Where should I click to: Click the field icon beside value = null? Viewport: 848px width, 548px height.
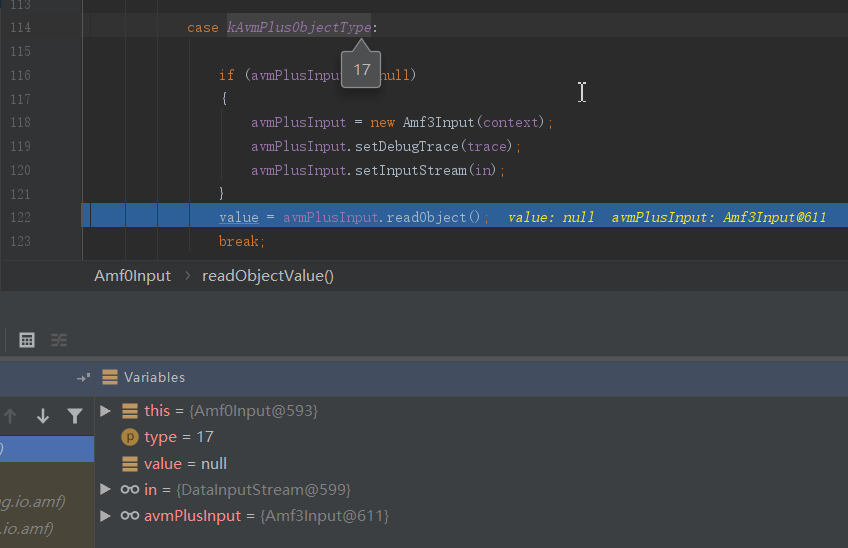coord(129,464)
